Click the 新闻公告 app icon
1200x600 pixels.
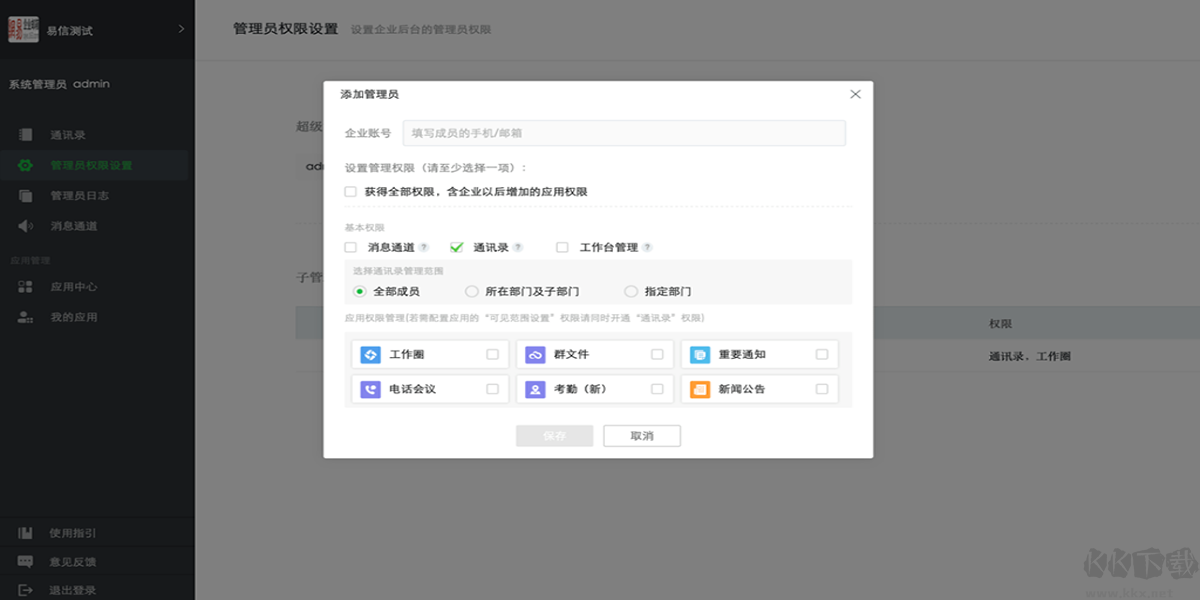pos(702,389)
